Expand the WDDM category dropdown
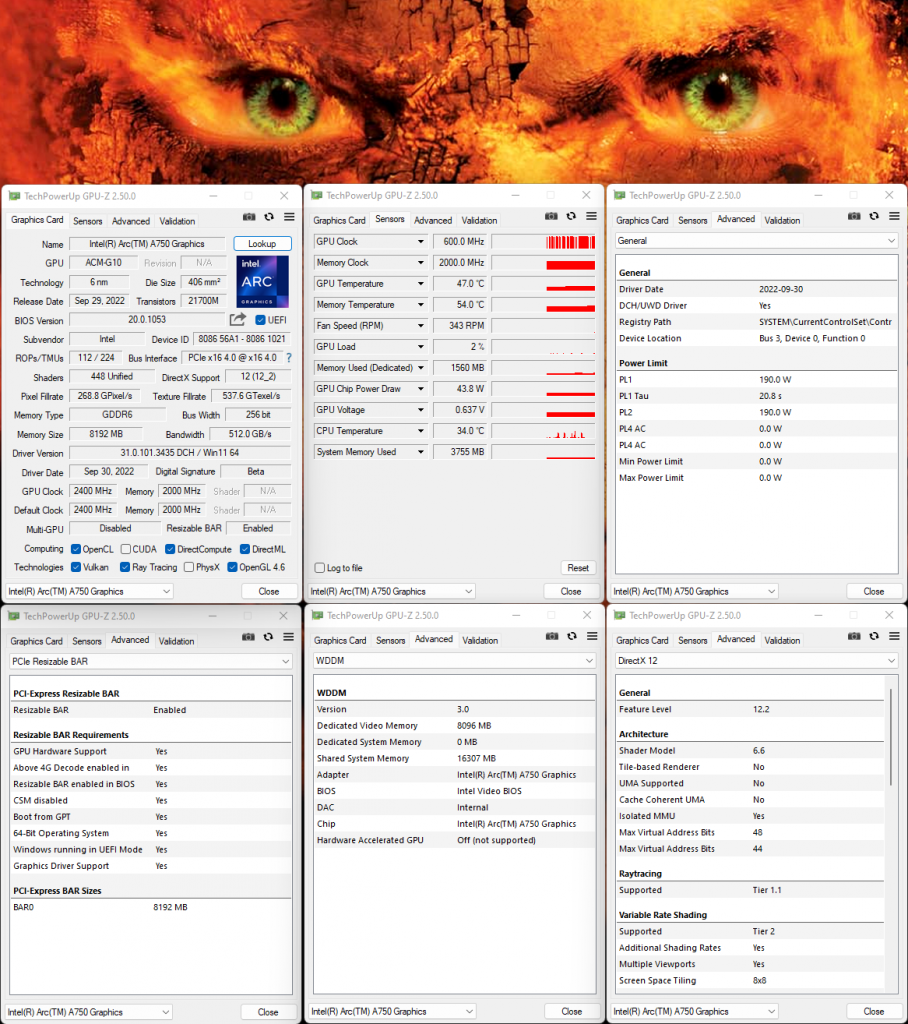The height and width of the screenshot is (1024, 908). tap(454, 661)
